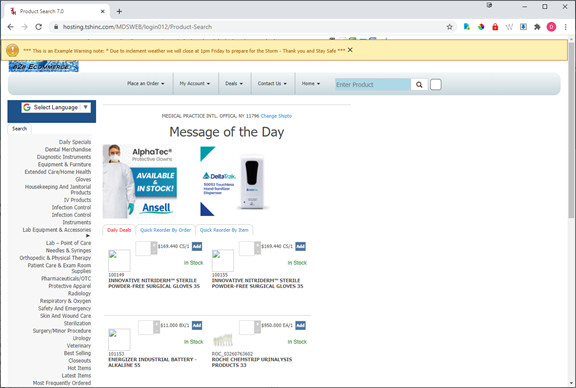The image size is (576, 388).
Task: Reload the page with refresh icon
Action: point(38,27)
